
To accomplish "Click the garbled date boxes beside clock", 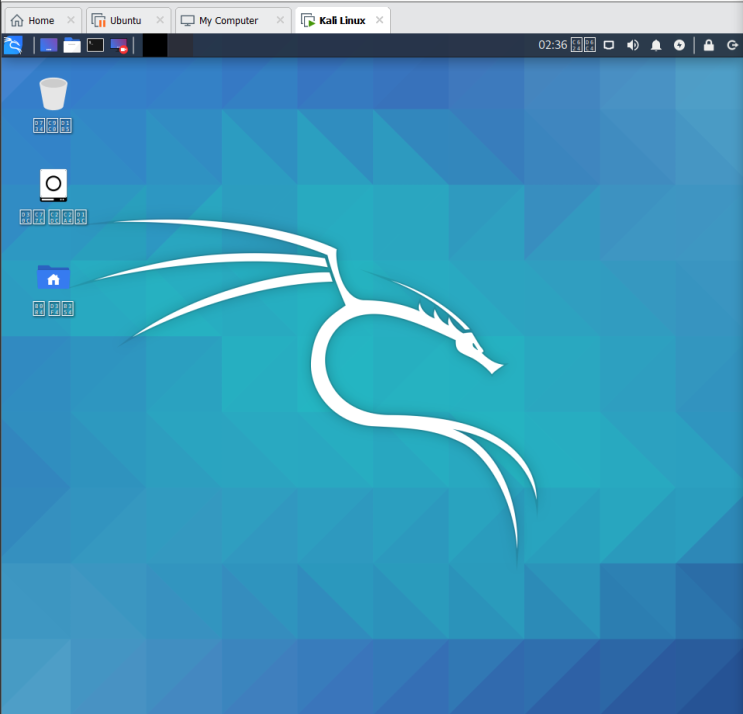I will coord(583,45).
